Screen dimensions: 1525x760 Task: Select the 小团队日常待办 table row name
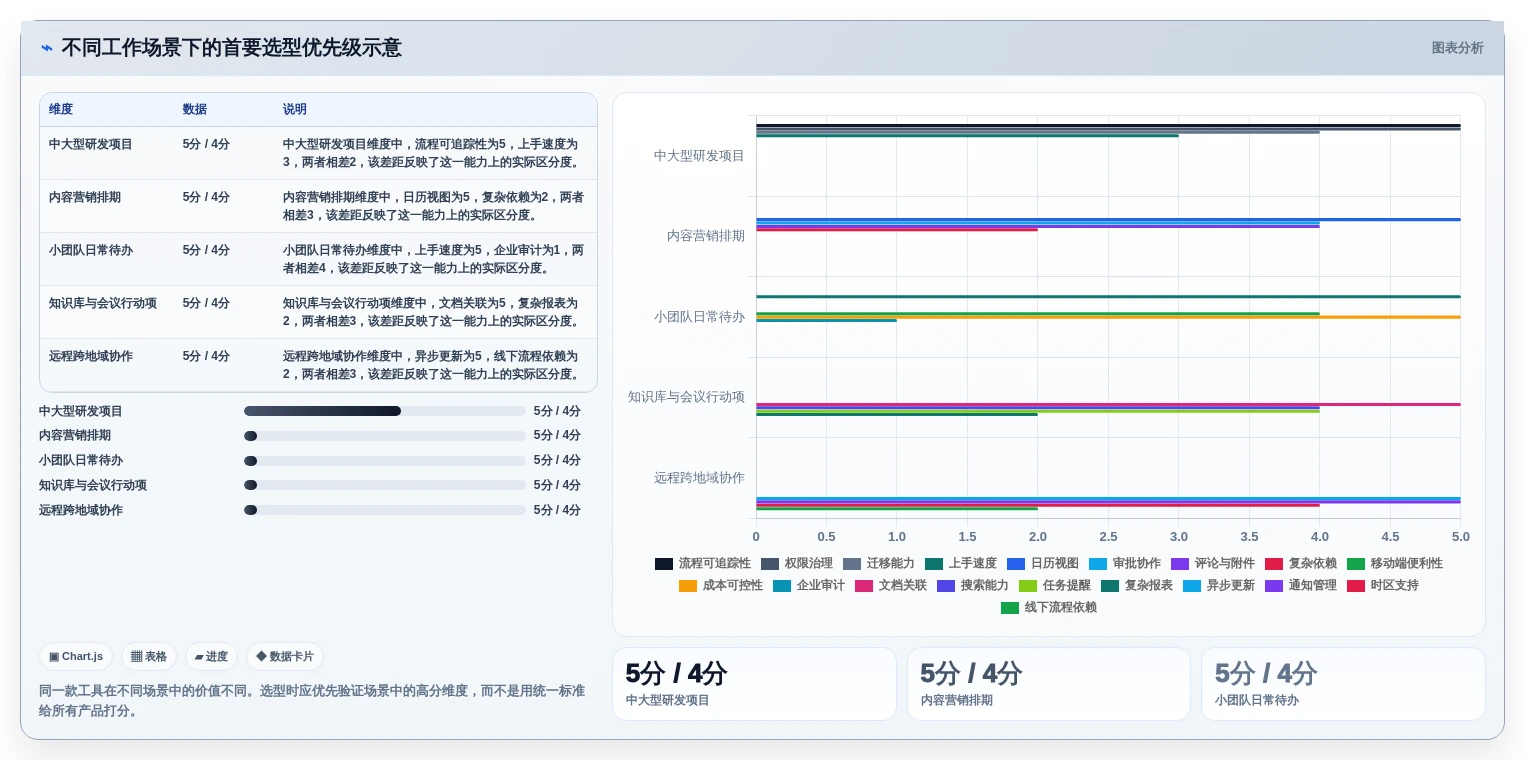point(91,250)
